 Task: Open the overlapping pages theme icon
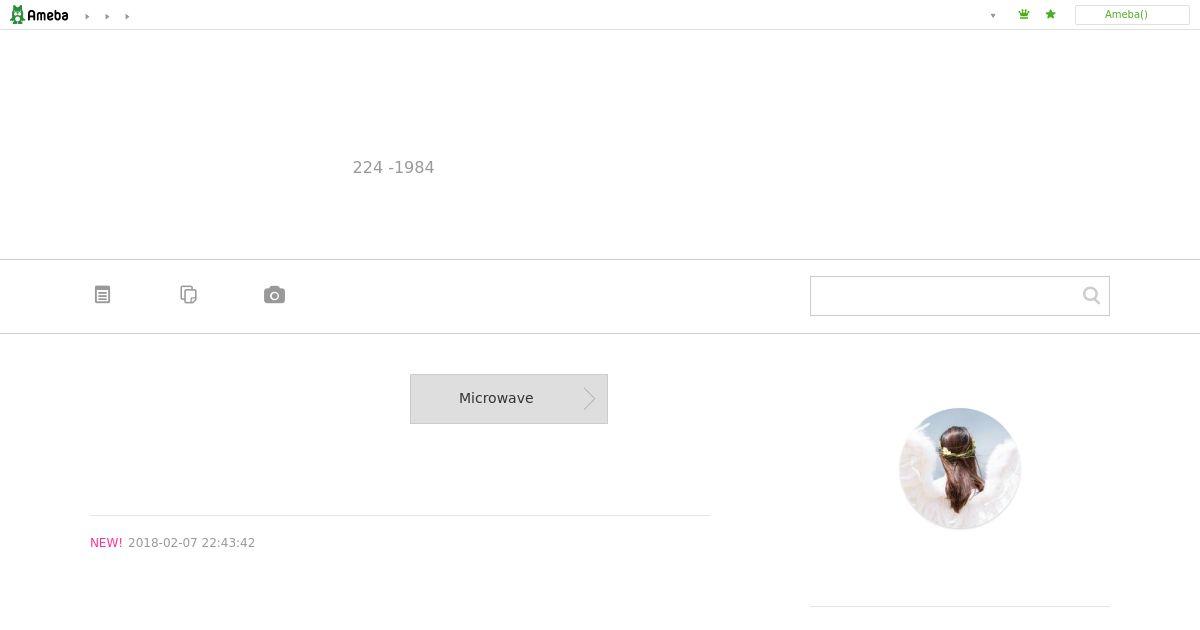(x=189, y=295)
